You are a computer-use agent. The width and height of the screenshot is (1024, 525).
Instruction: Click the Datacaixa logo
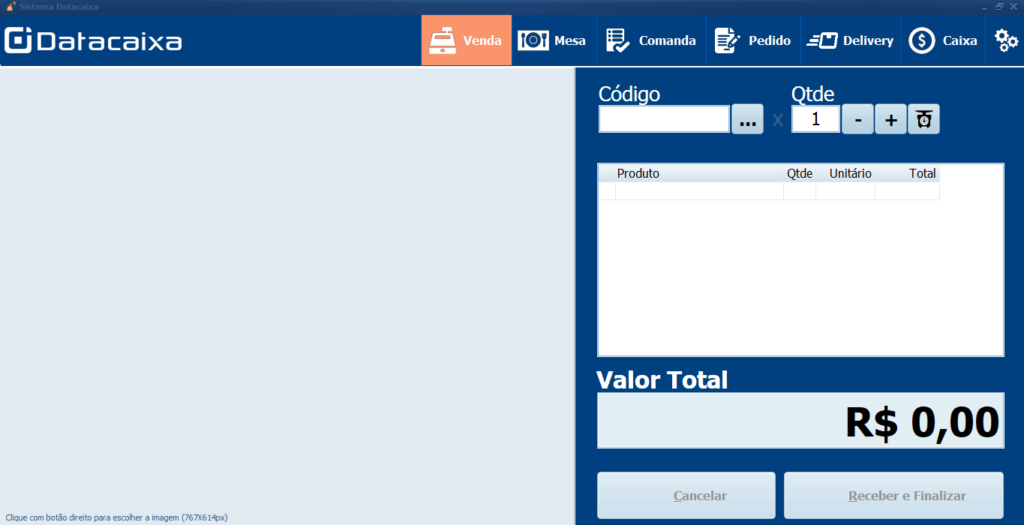click(93, 40)
